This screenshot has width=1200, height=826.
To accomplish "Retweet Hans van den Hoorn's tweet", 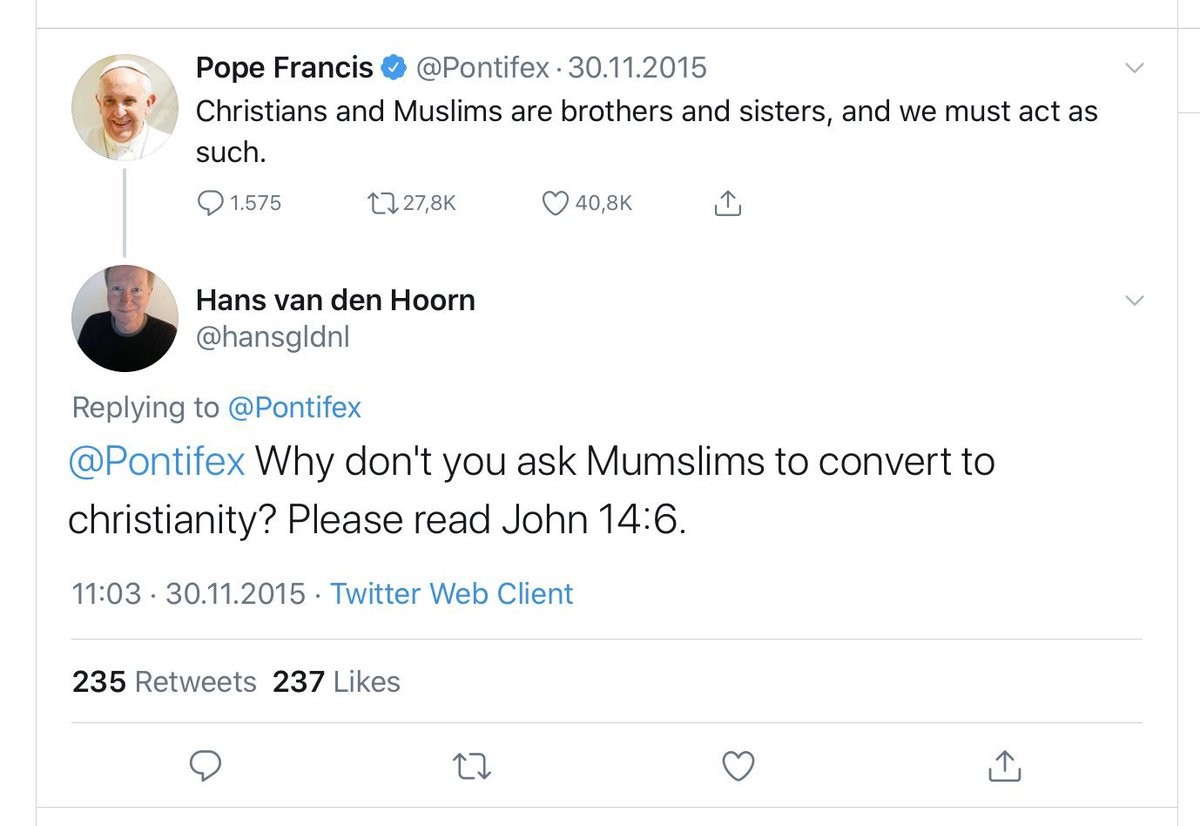I will 471,766.
